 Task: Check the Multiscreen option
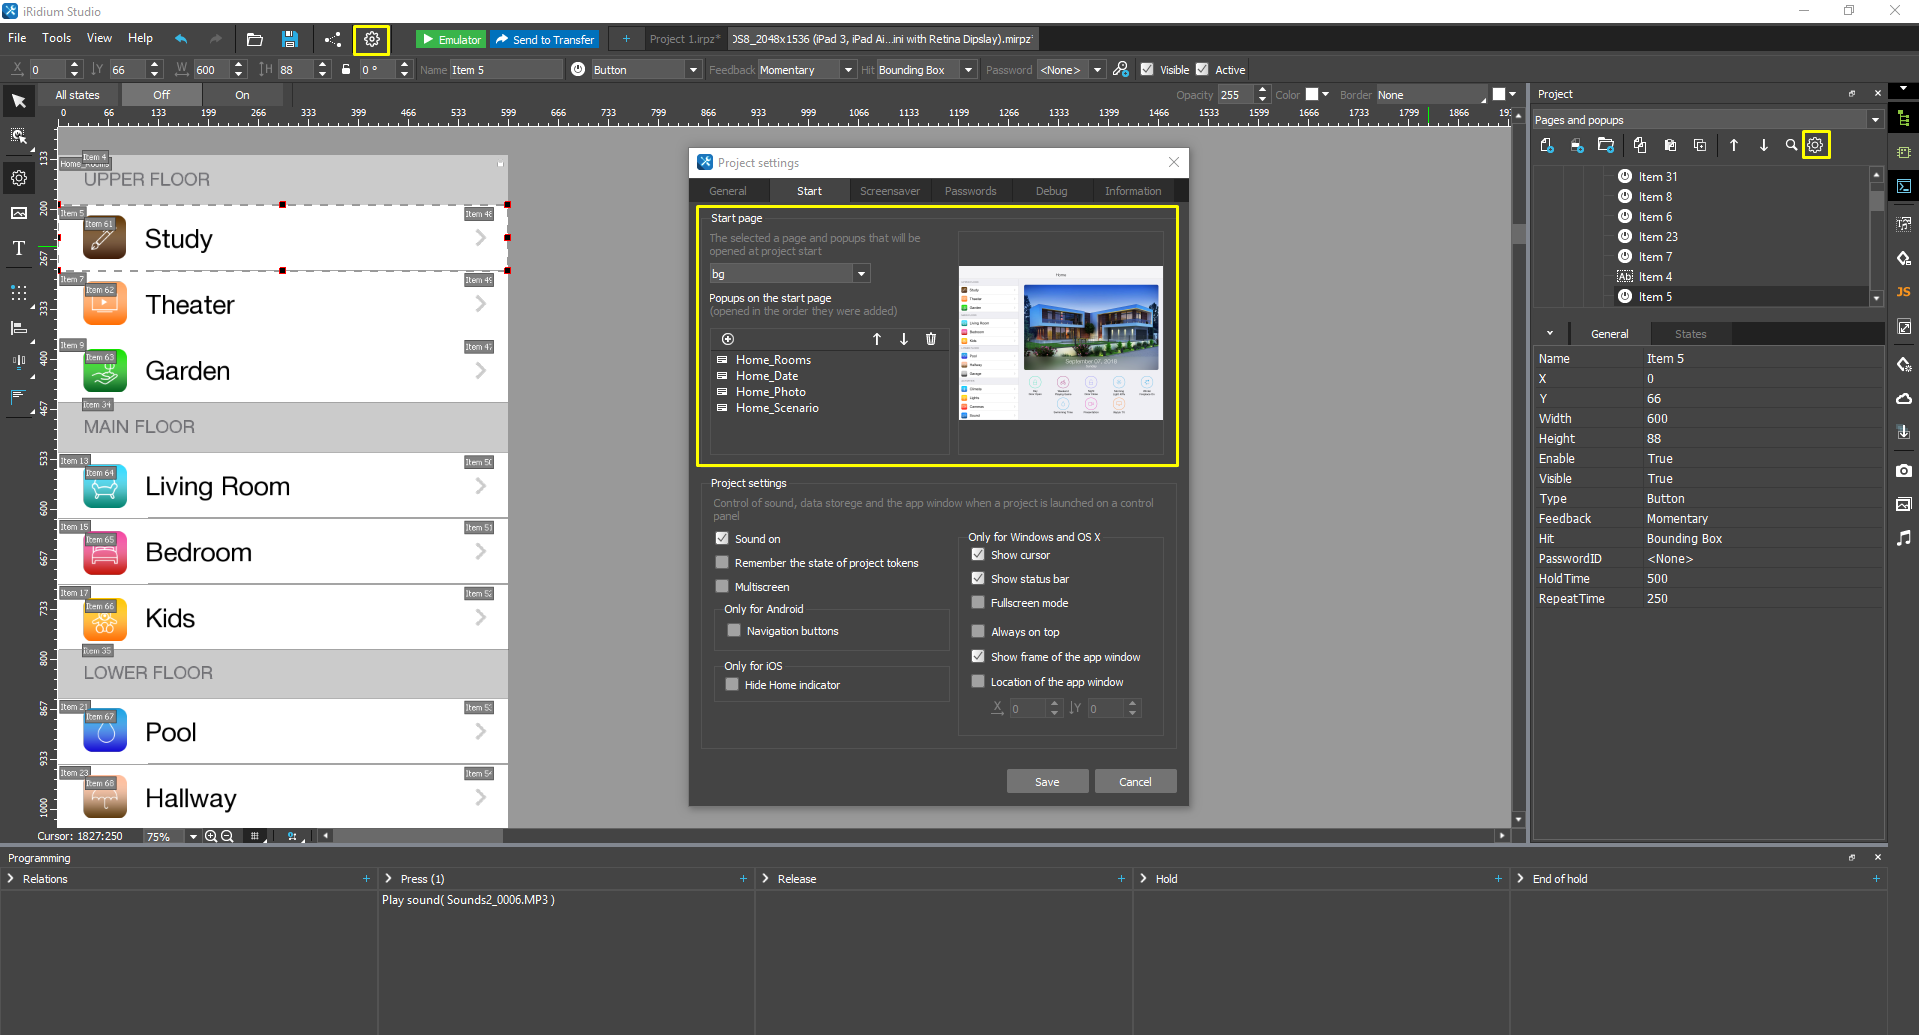[x=722, y=587]
